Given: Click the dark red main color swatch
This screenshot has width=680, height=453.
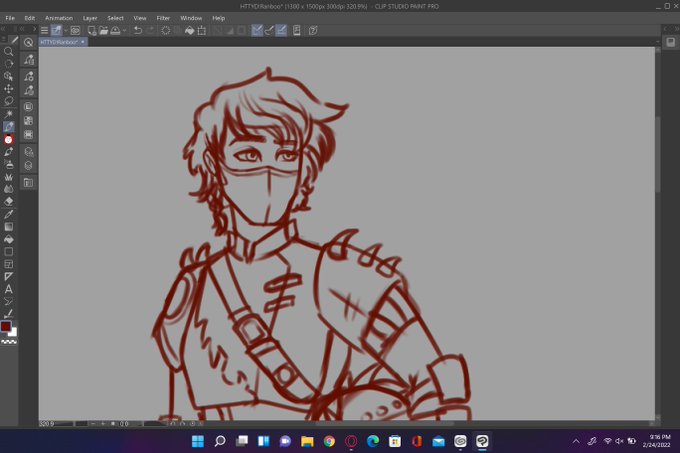Looking at the screenshot, I should point(6,326).
